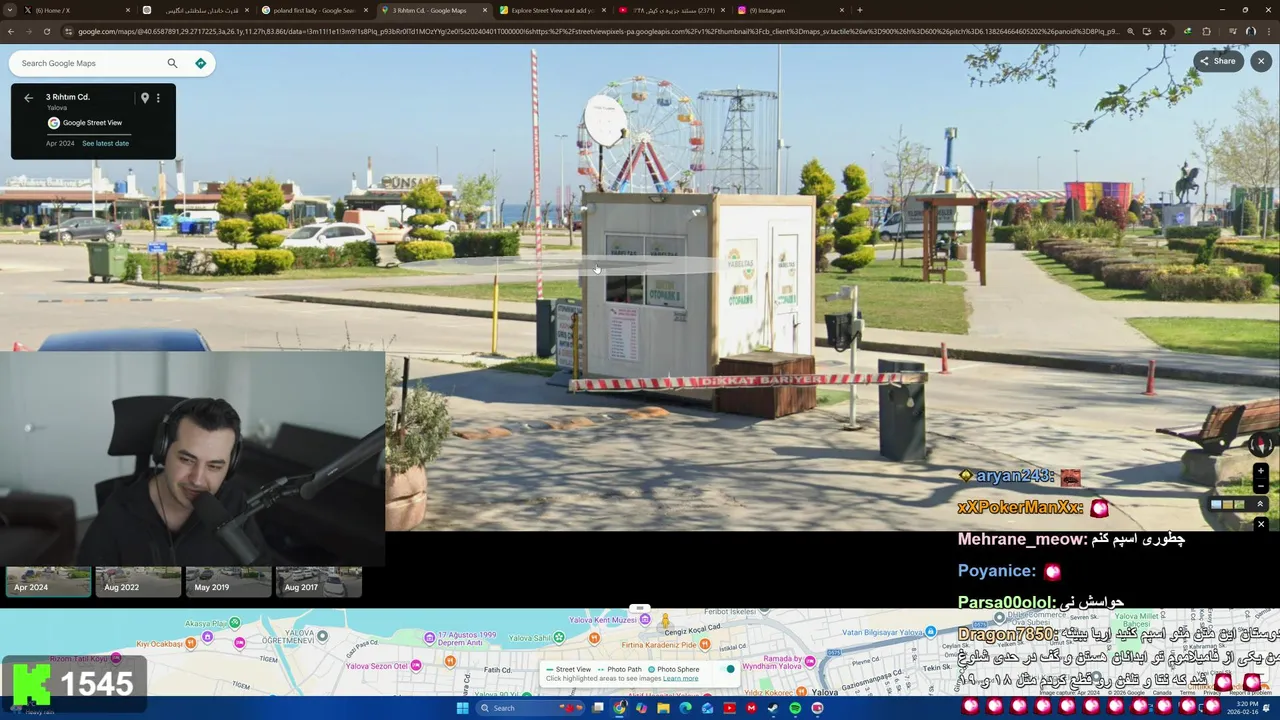Select the Apr 2024 imagery thumbnail
The image size is (1280, 720).
point(47,582)
